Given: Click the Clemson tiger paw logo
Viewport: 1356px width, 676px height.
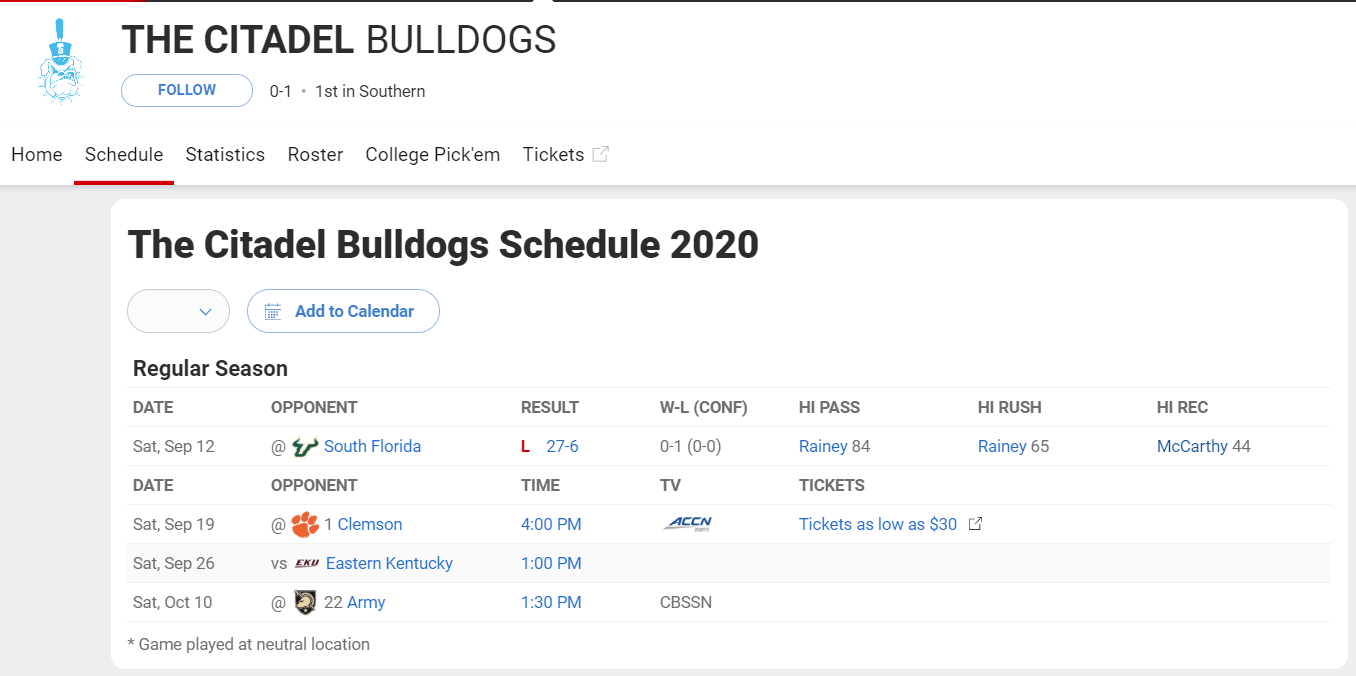Looking at the screenshot, I should (305, 524).
